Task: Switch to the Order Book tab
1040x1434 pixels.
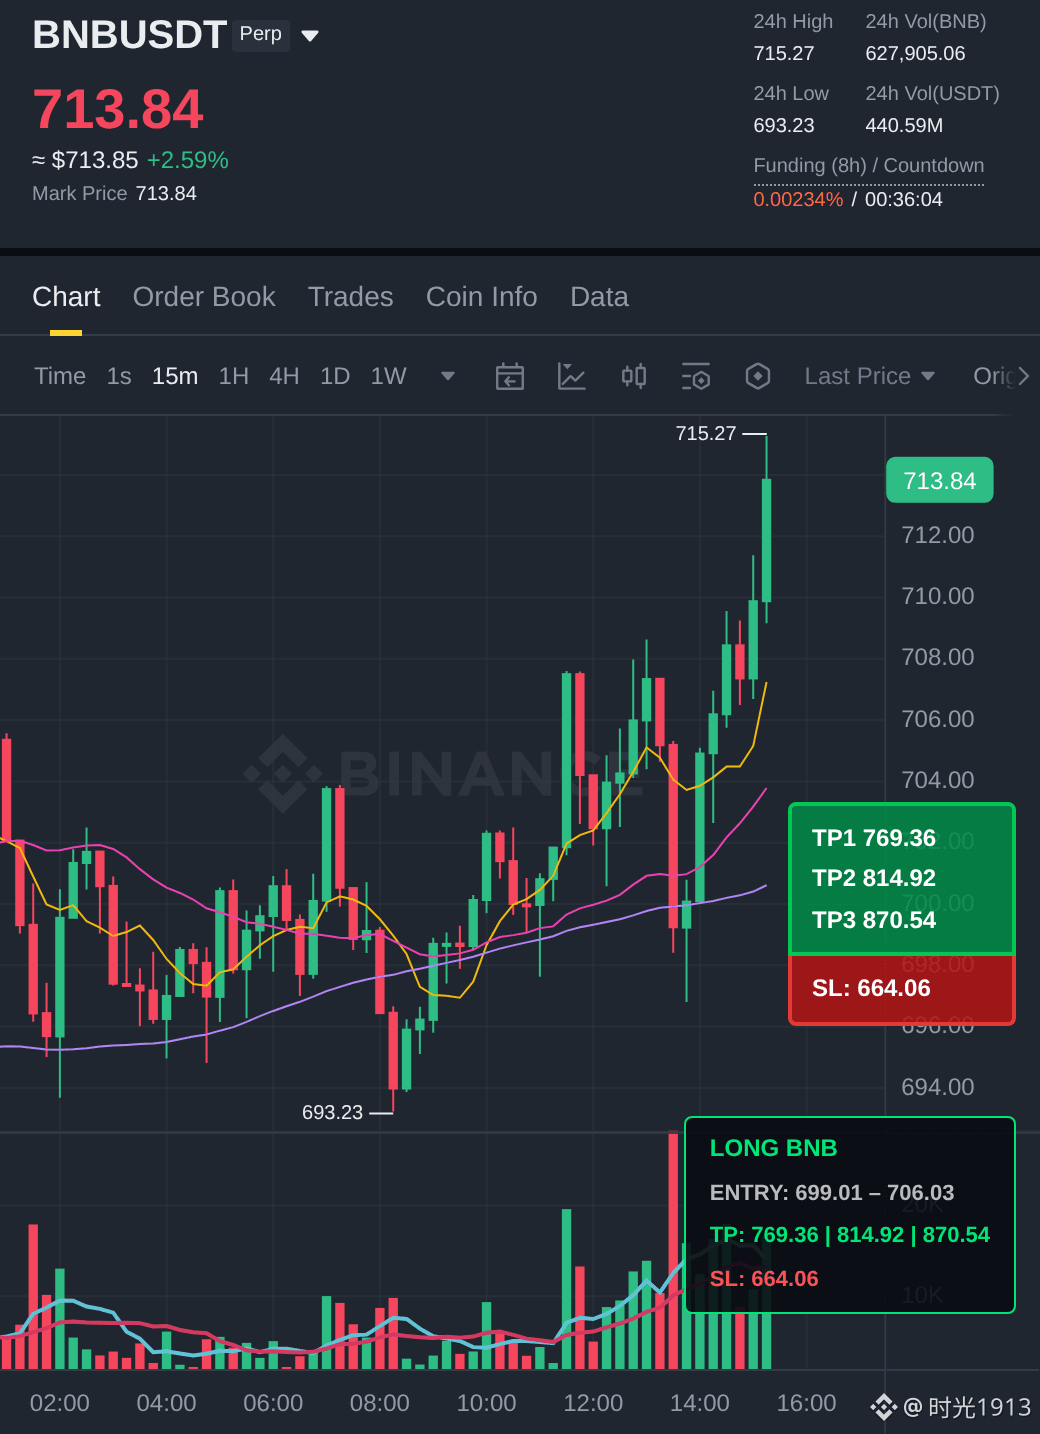Action: (x=204, y=297)
